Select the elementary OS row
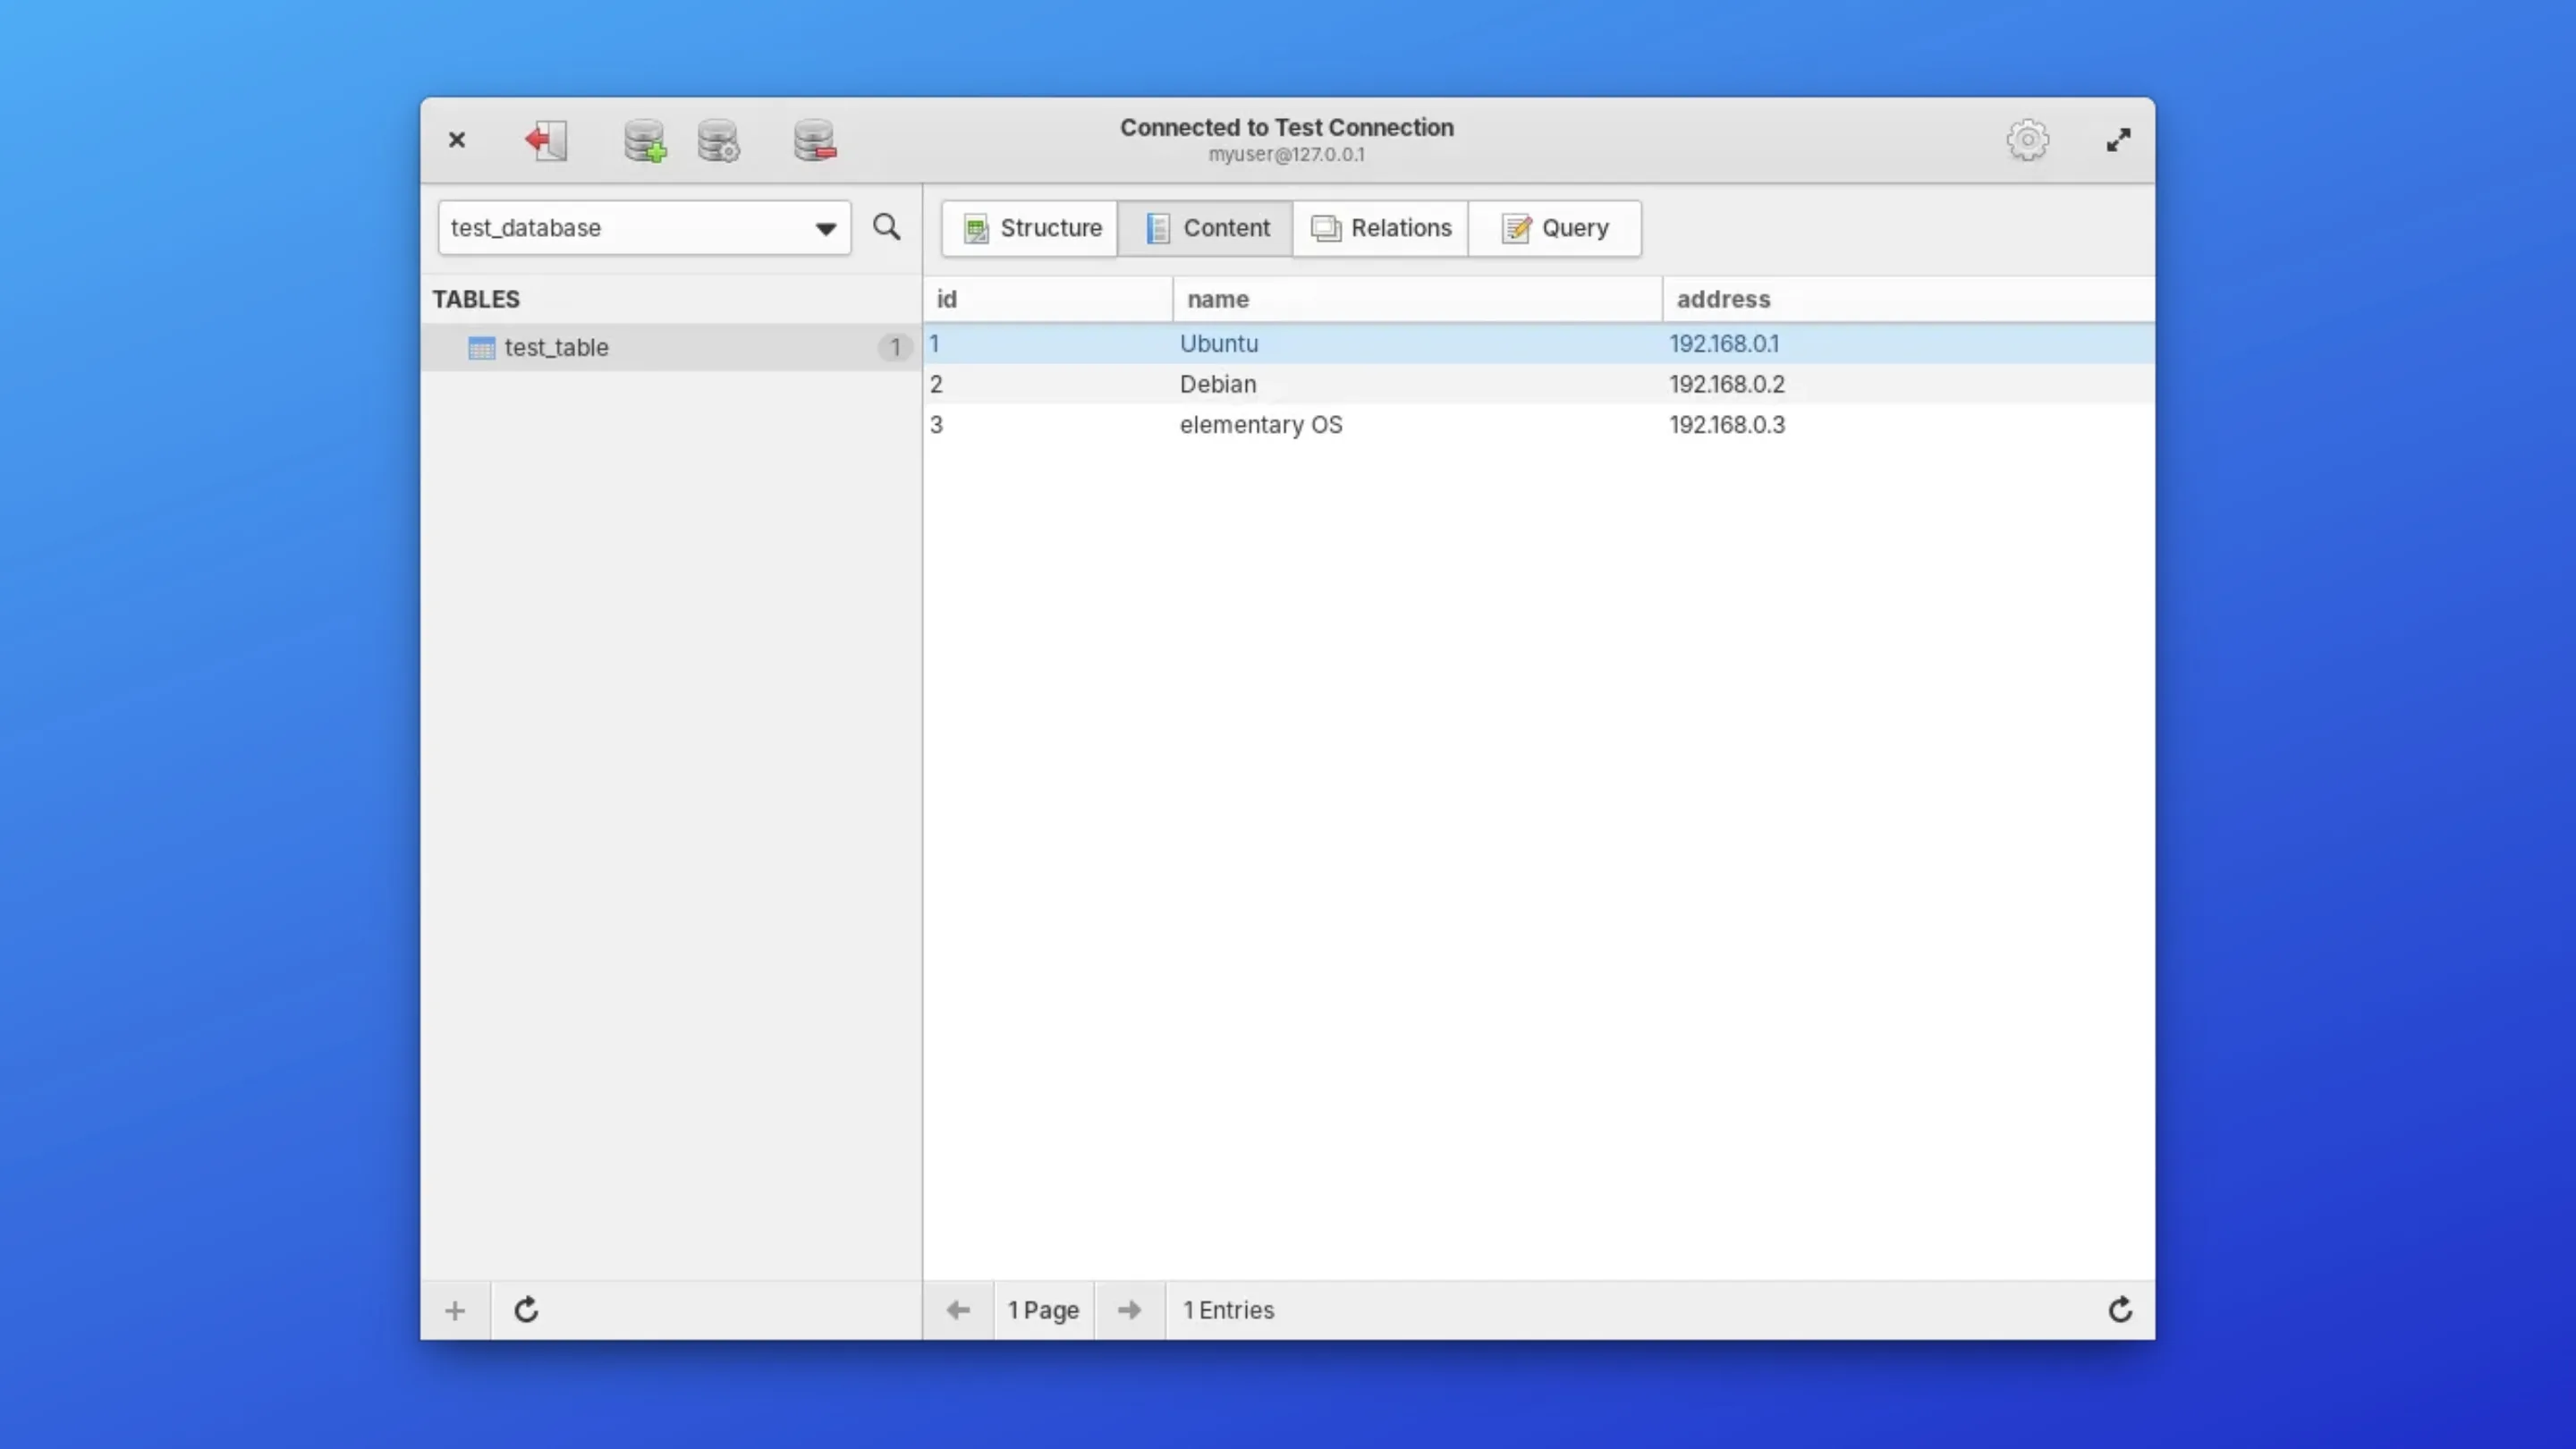The height and width of the screenshot is (1449, 2576). click(1261, 425)
